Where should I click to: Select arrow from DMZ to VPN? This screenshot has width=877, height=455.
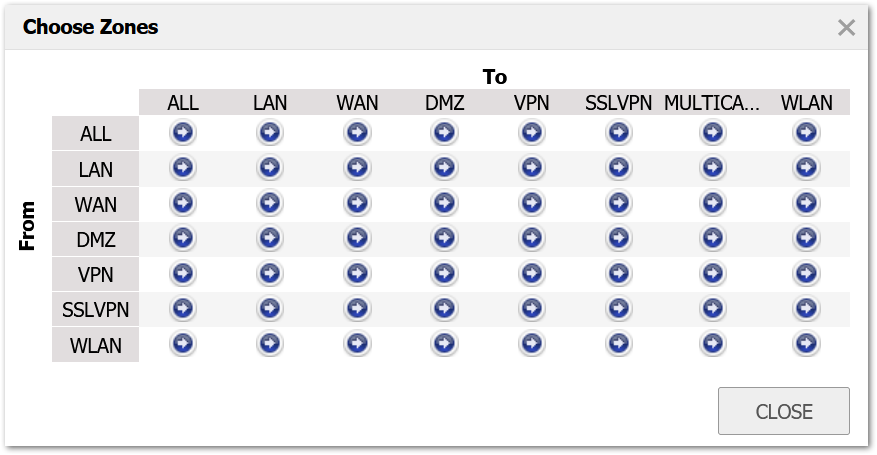[532, 238]
